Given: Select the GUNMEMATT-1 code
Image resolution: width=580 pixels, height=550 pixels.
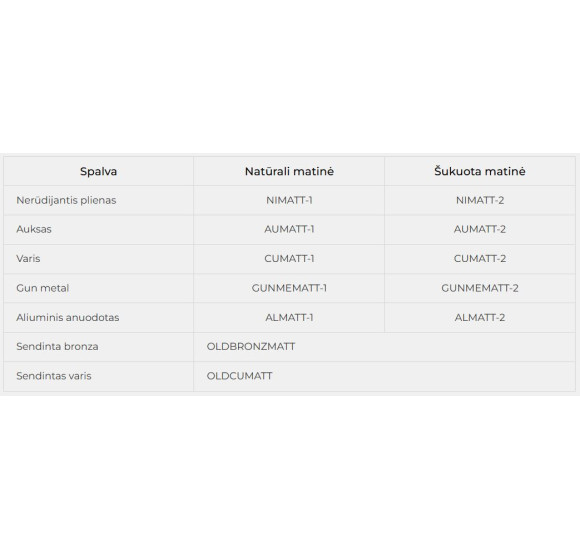Looking at the screenshot, I should click(x=289, y=288).
